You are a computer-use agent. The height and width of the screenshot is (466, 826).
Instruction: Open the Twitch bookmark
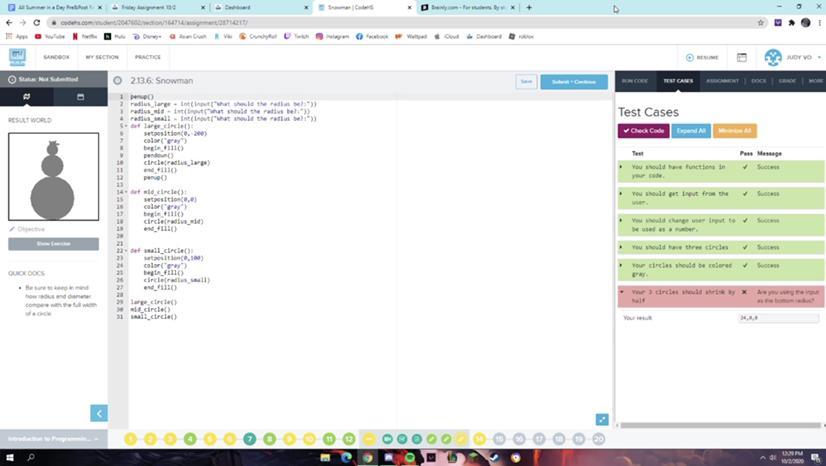pos(297,36)
